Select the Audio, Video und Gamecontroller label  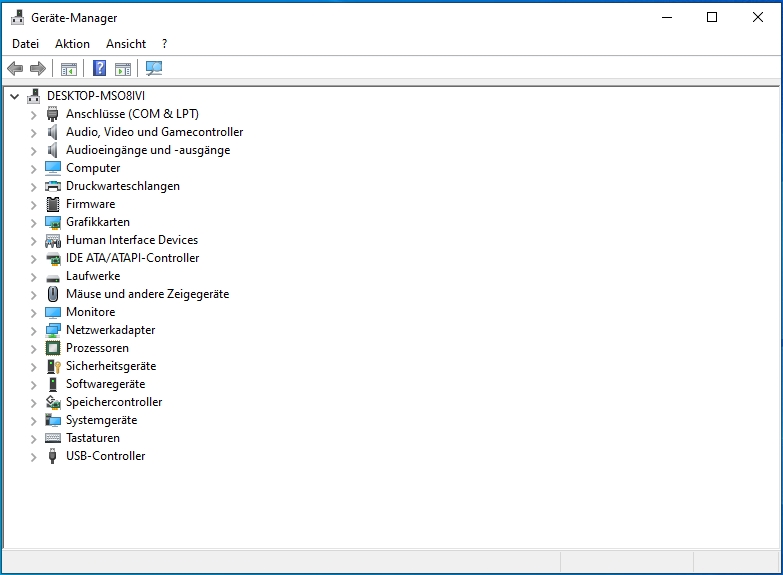[x=154, y=132]
